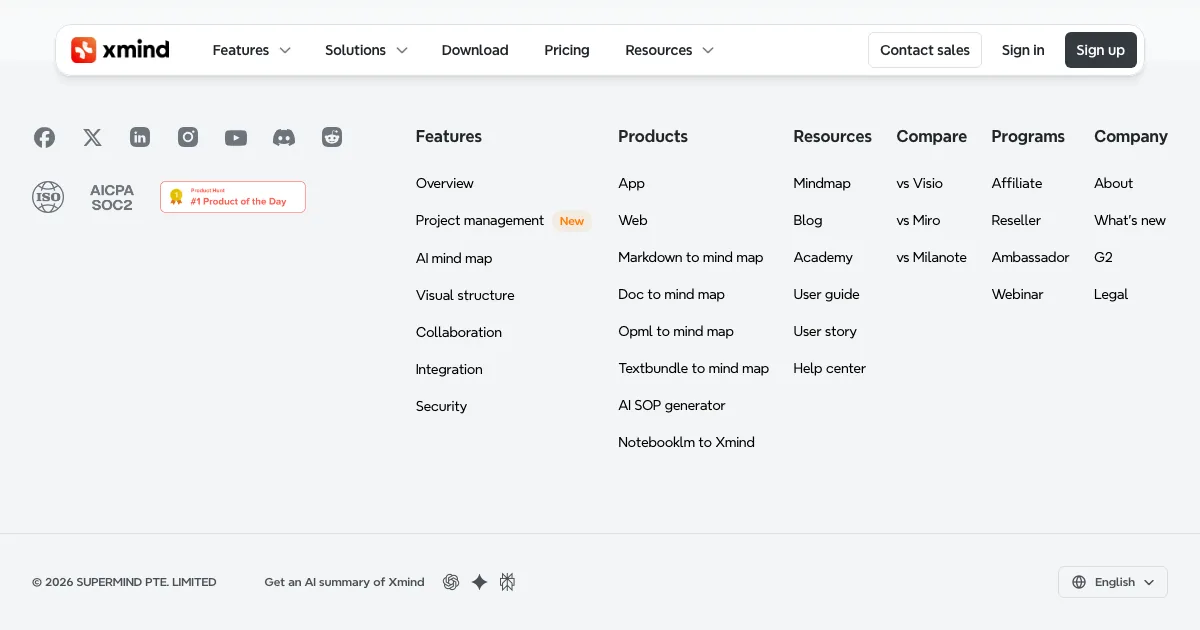
Task: Click the Sign up button
Action: [1100, 50]
